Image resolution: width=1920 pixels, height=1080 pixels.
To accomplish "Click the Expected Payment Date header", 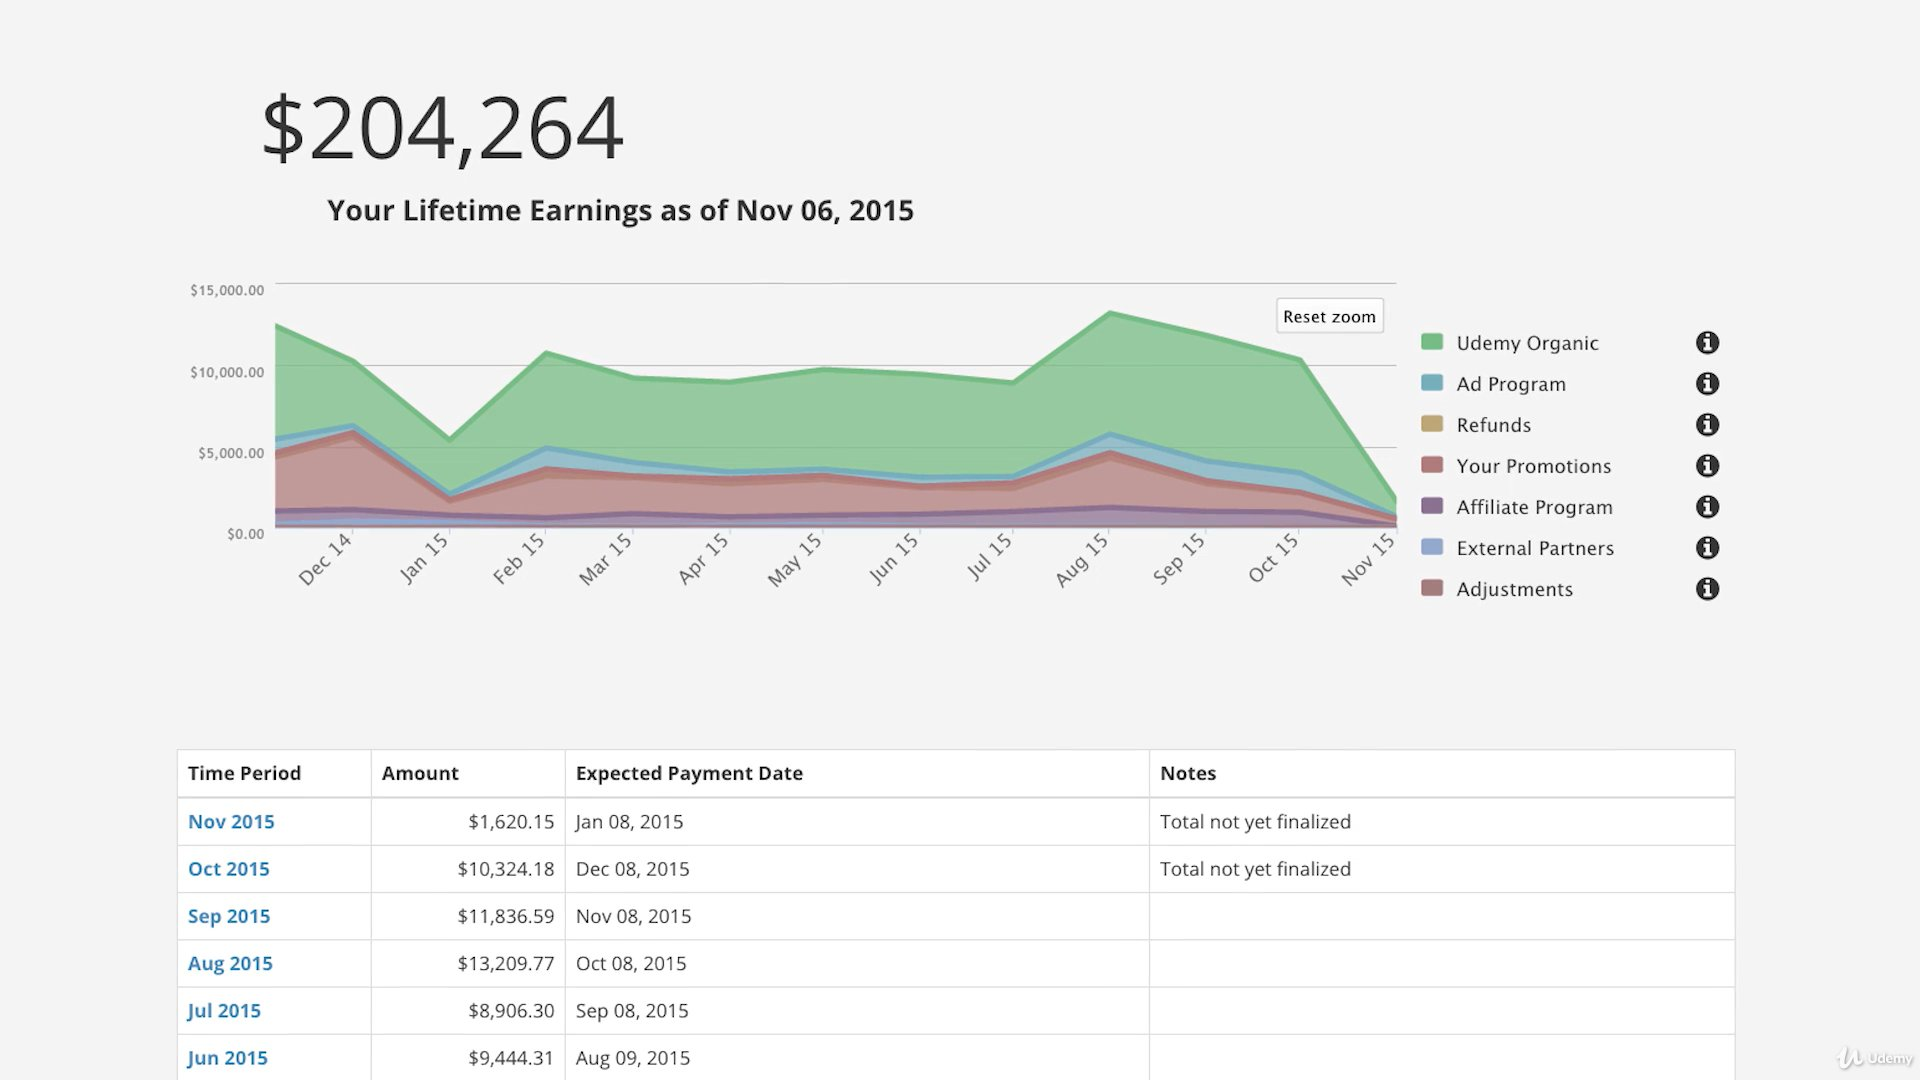I will (x=689, y=773).
